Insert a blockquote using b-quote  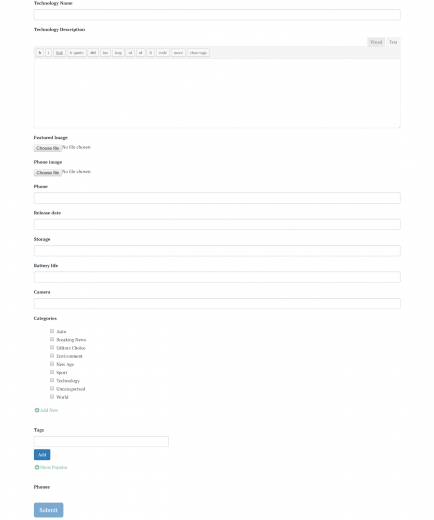coord(77,53)
